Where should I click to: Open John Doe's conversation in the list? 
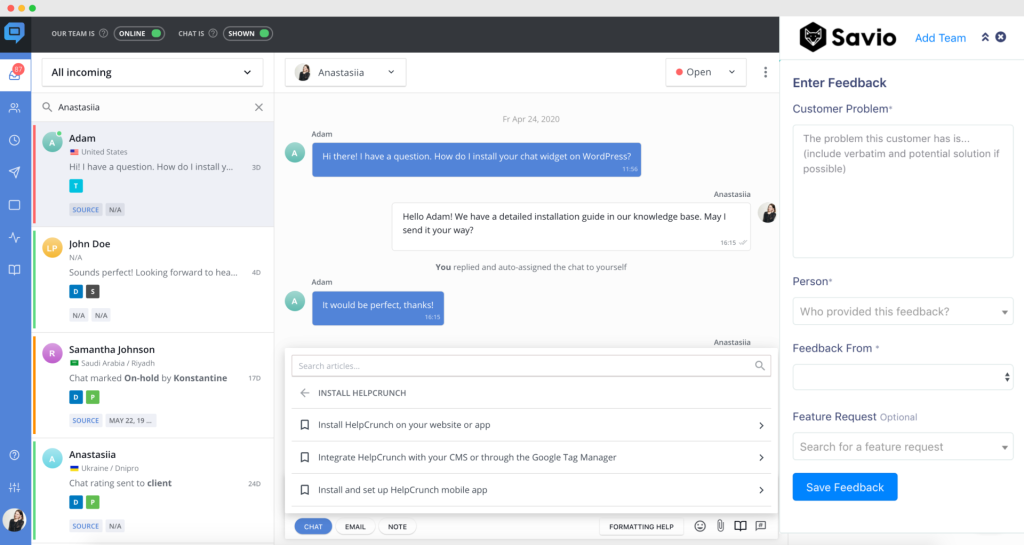point(153,279)
